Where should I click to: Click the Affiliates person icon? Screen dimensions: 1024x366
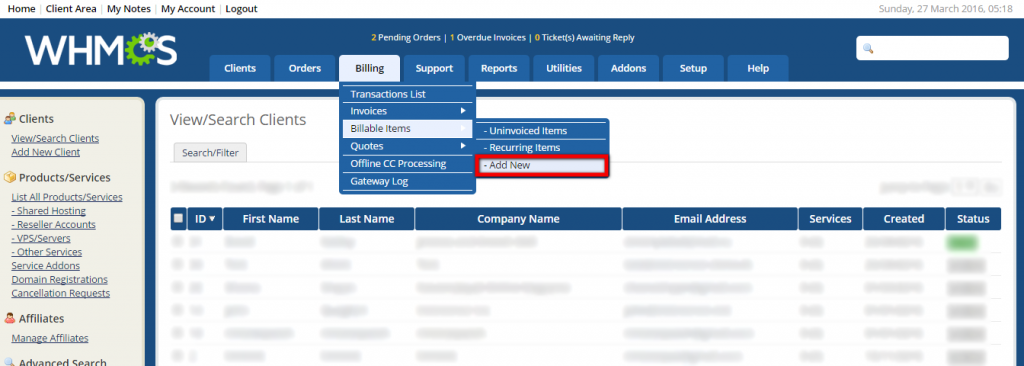coord(10,318)
